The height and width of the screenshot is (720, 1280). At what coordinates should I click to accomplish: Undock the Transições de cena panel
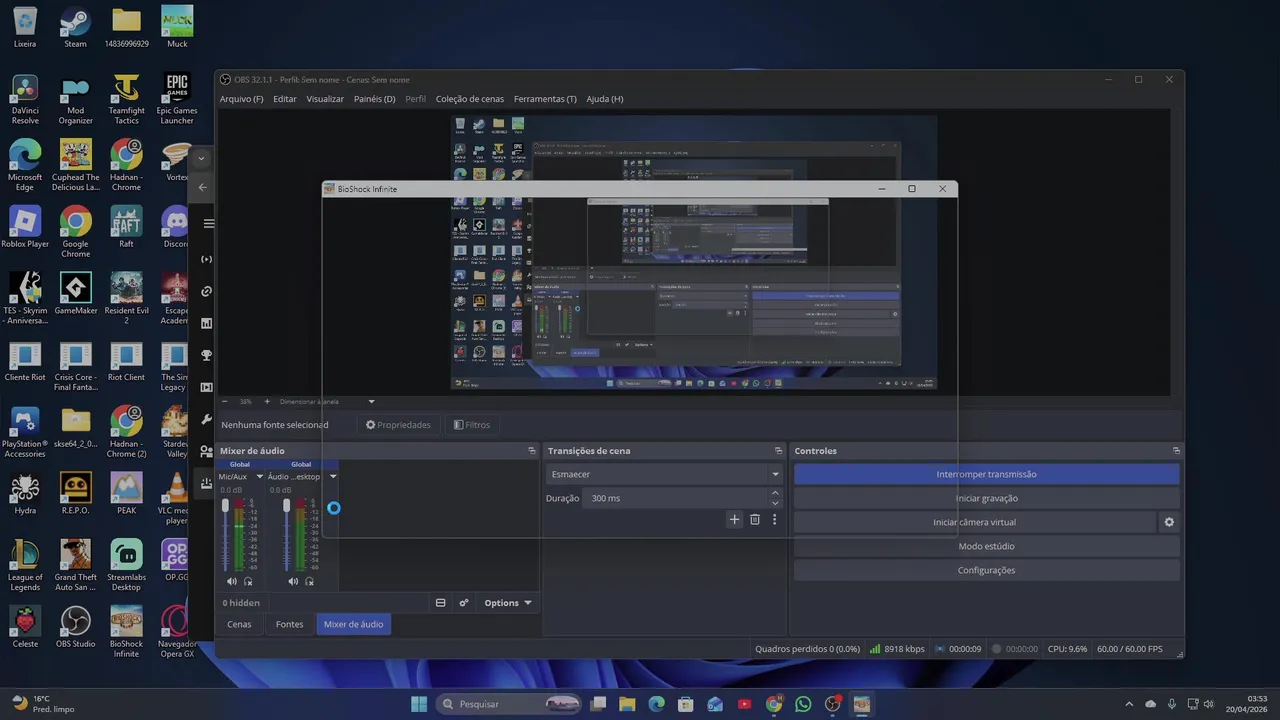tap(778, 451)
